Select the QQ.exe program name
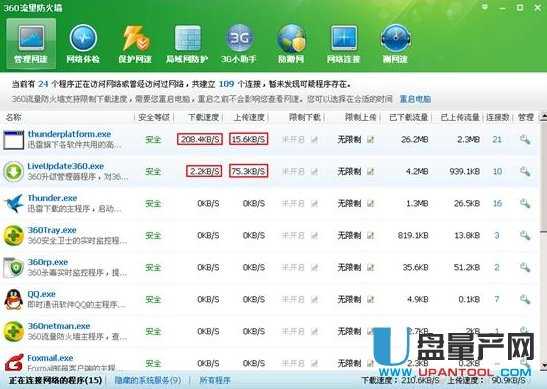The width and height of the screenshot is (547, 389). [x=42, y=294]
